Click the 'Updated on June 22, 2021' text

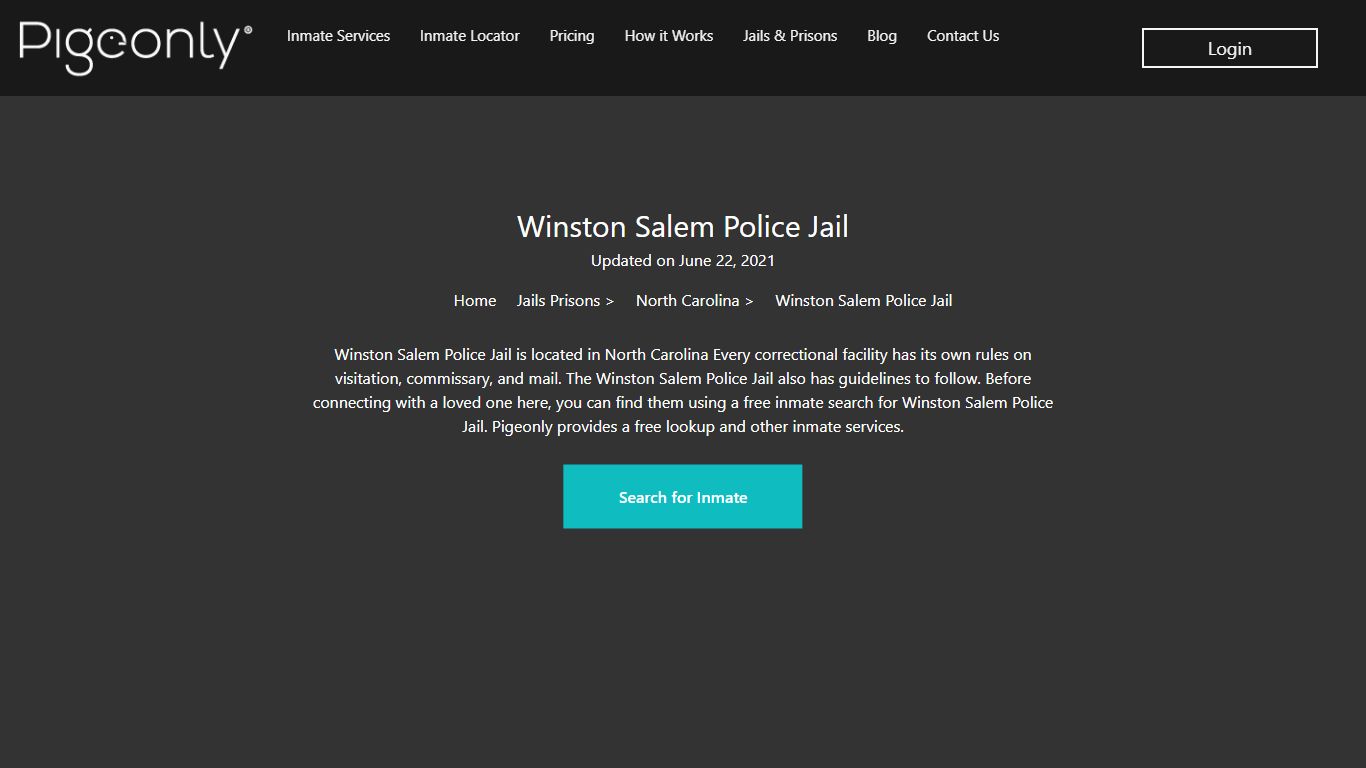pyautogui.click(x=683, y=261)
